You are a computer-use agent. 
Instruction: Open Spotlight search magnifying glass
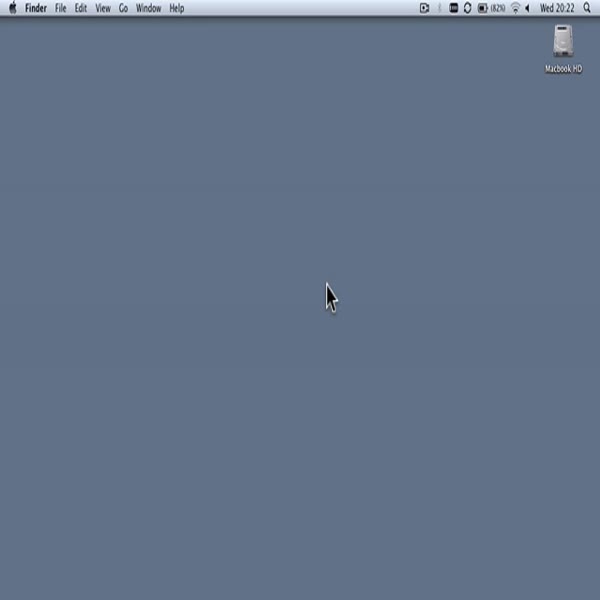pyautogui.click(x=586, y=8)
